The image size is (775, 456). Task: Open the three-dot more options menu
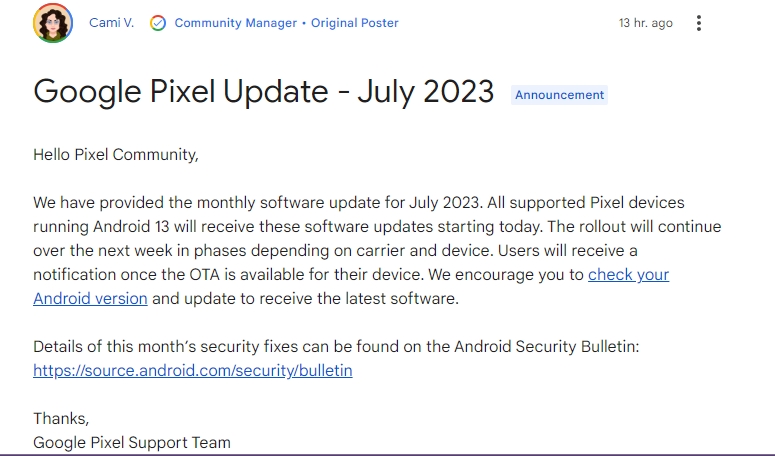point(698,23)
